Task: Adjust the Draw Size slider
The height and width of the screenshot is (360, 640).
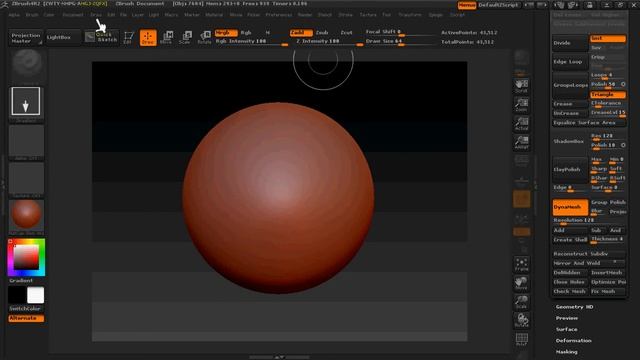Action: 400,42
